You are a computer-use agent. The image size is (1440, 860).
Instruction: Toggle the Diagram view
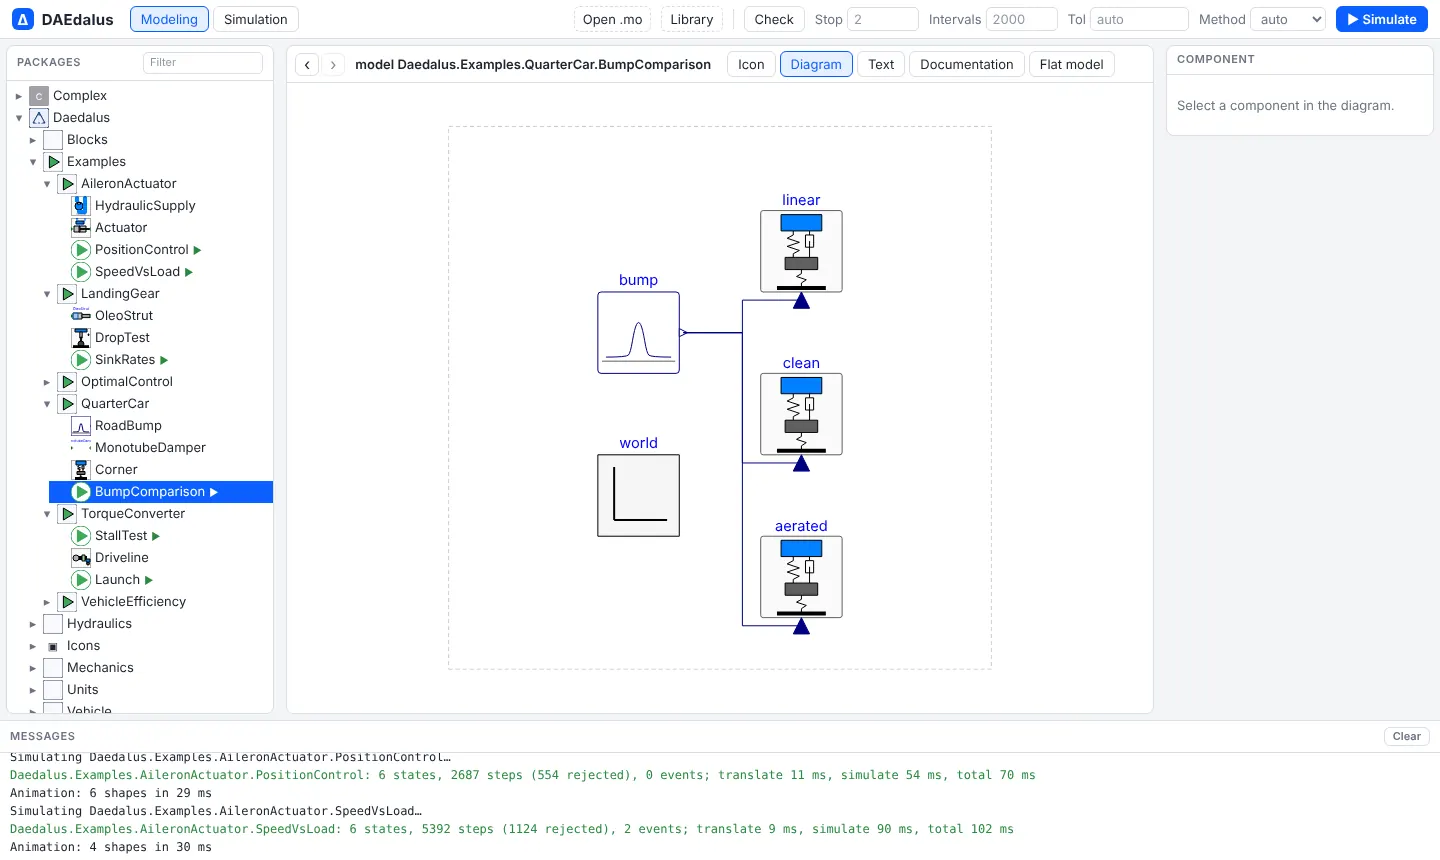coord(816,64)
